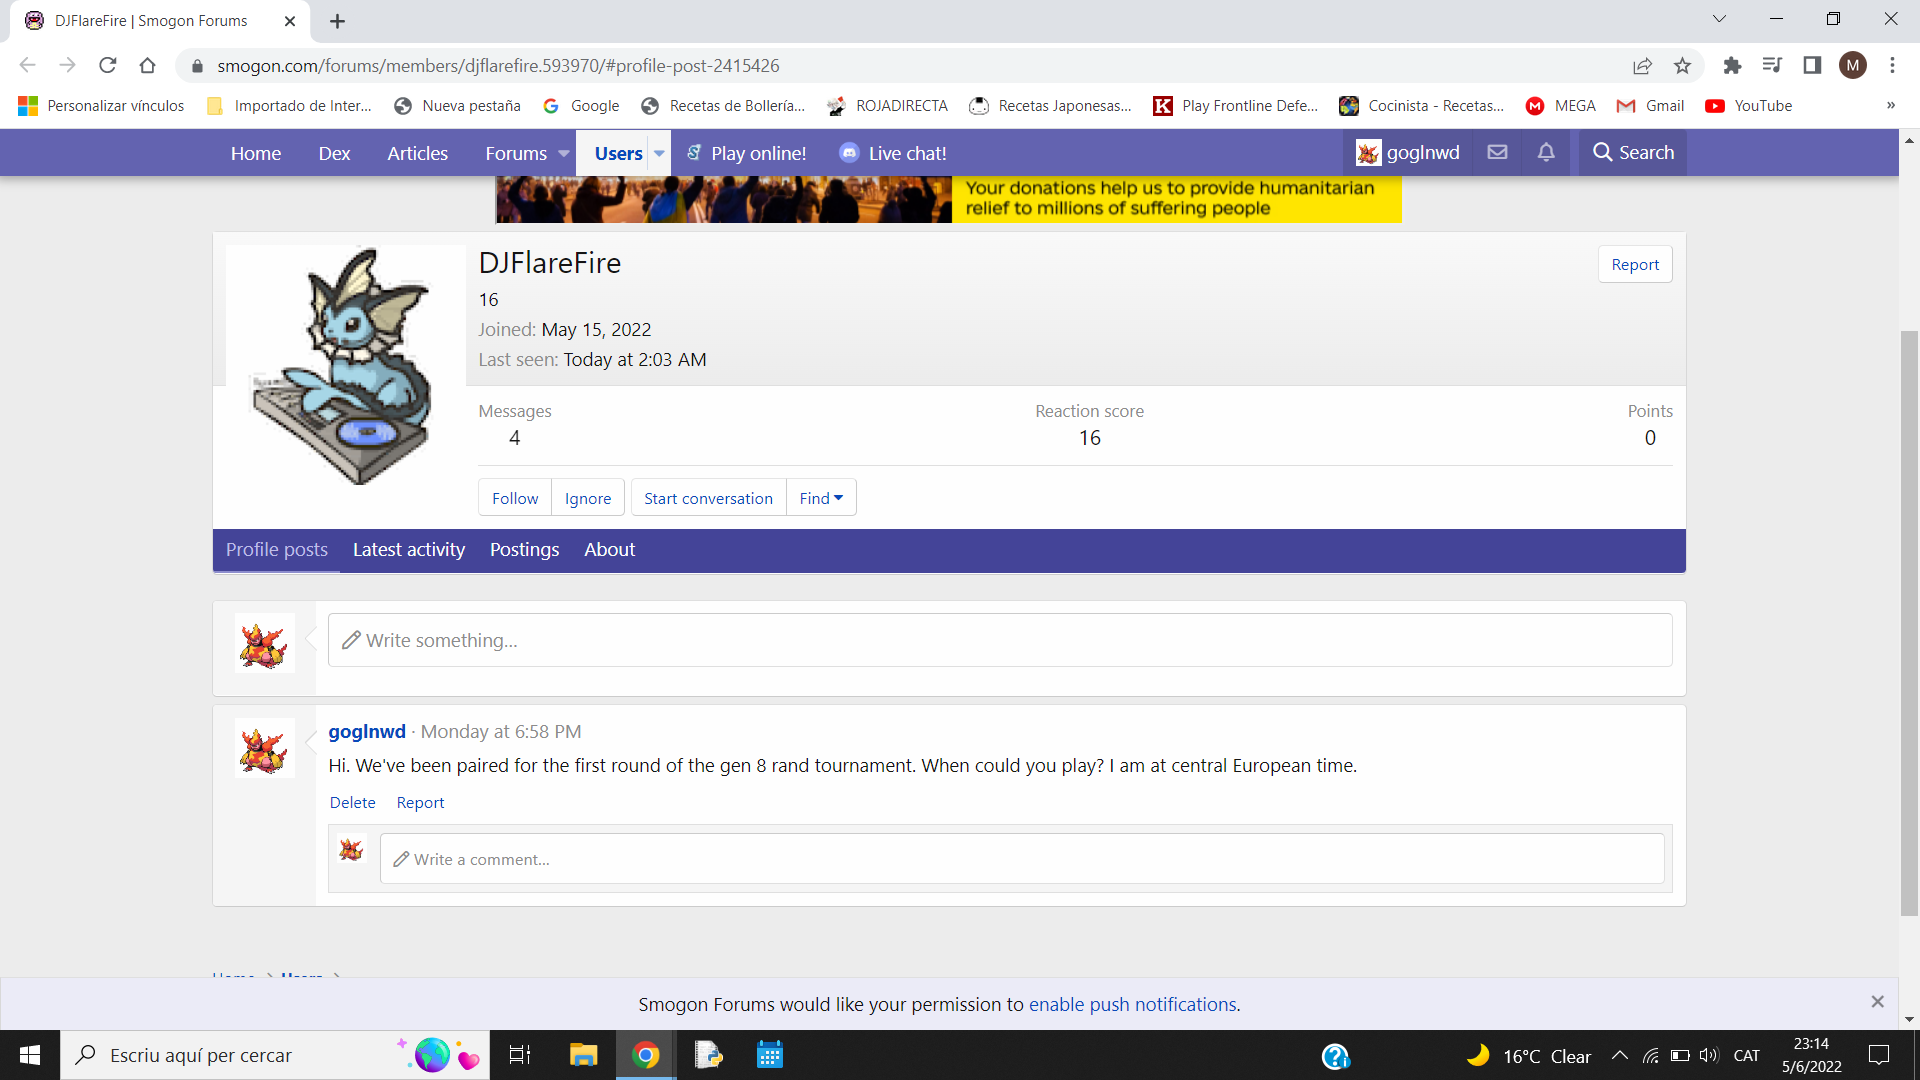Start conversation with DJFlareFire
The width and height of the screenshot is (1920, 1080).
coord(708,497)
